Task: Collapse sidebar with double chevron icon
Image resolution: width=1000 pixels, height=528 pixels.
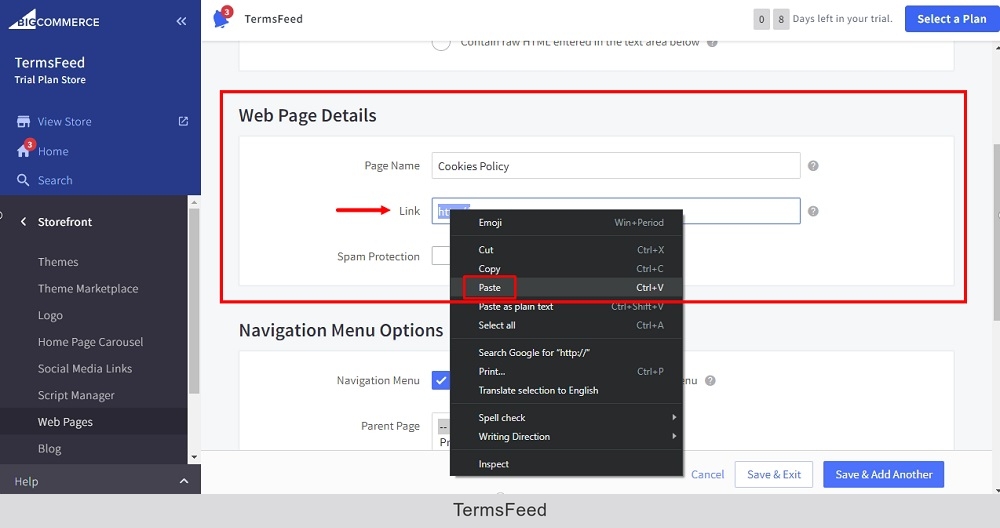Action: tap(181, 21)
